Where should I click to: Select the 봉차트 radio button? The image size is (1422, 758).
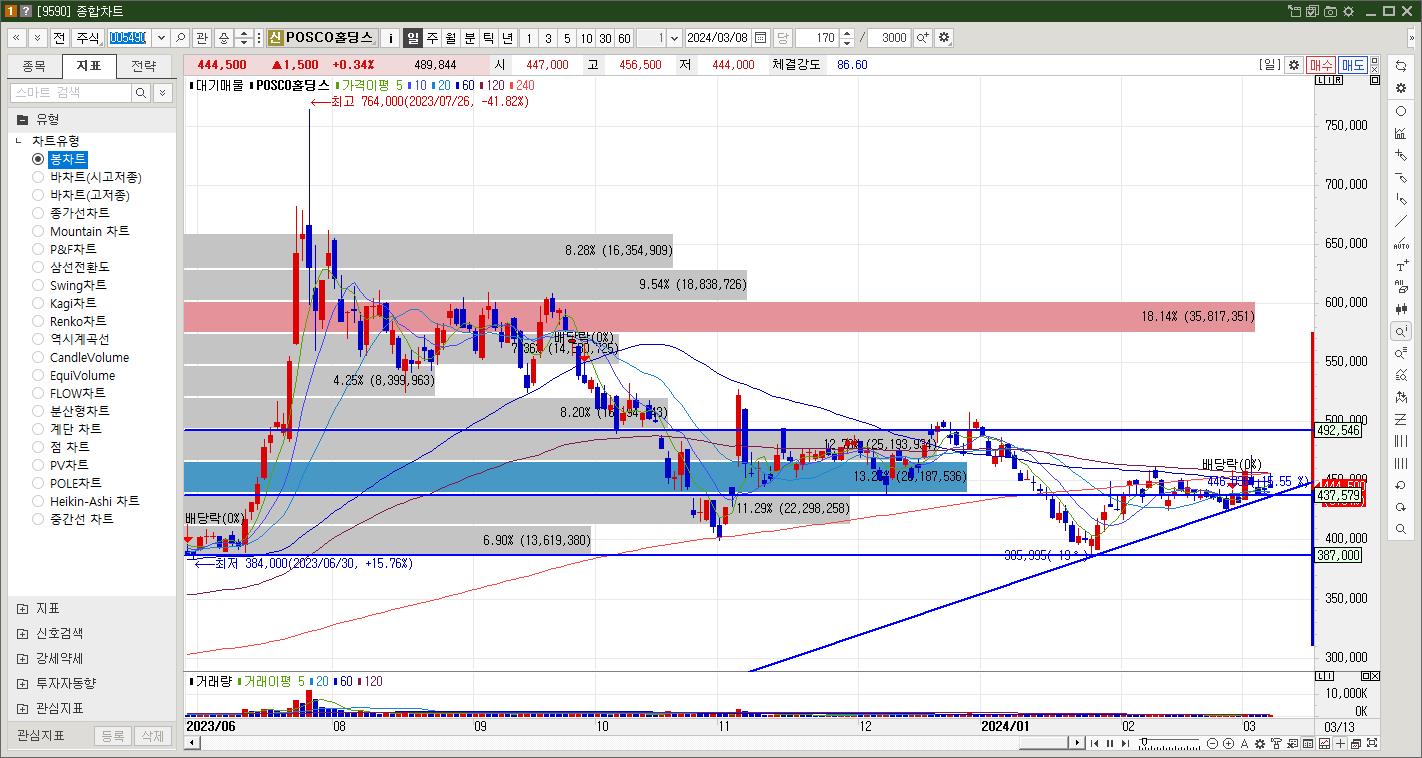38,159
